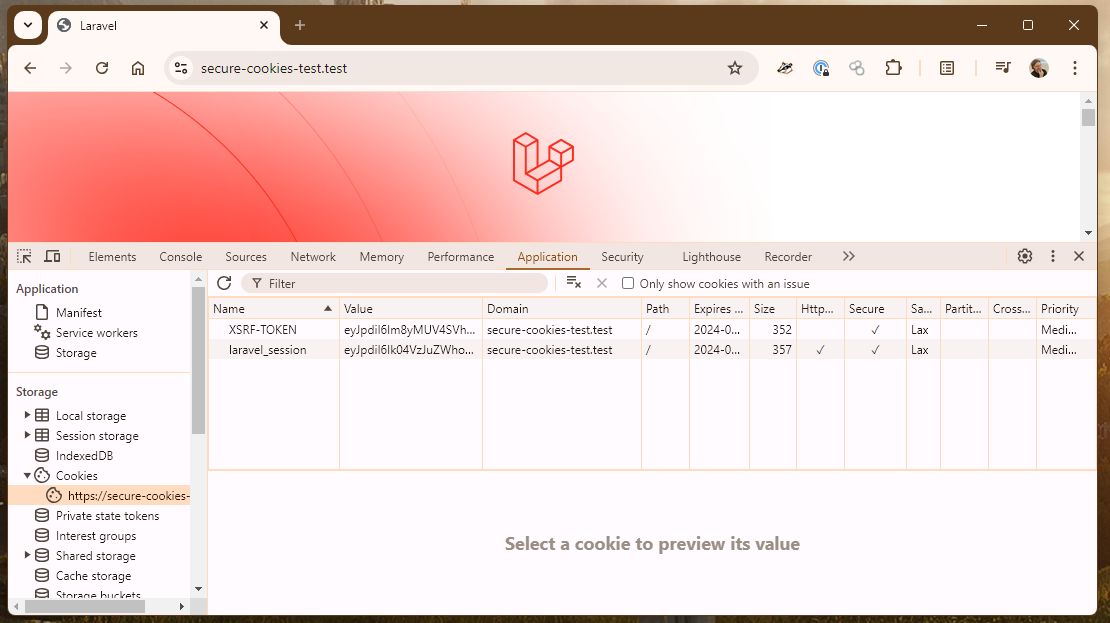Expand the Local storage tree node
The height and width of the screenshot is (623, 1110).
27,415
